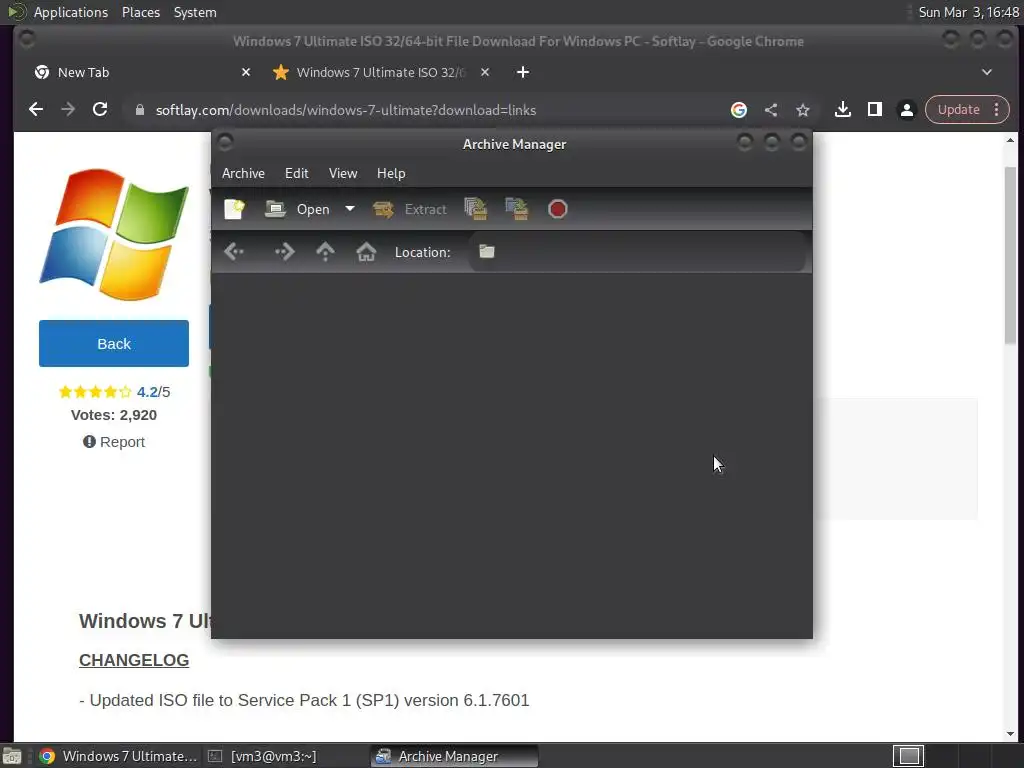Click the Update button in Chrome

958,110
